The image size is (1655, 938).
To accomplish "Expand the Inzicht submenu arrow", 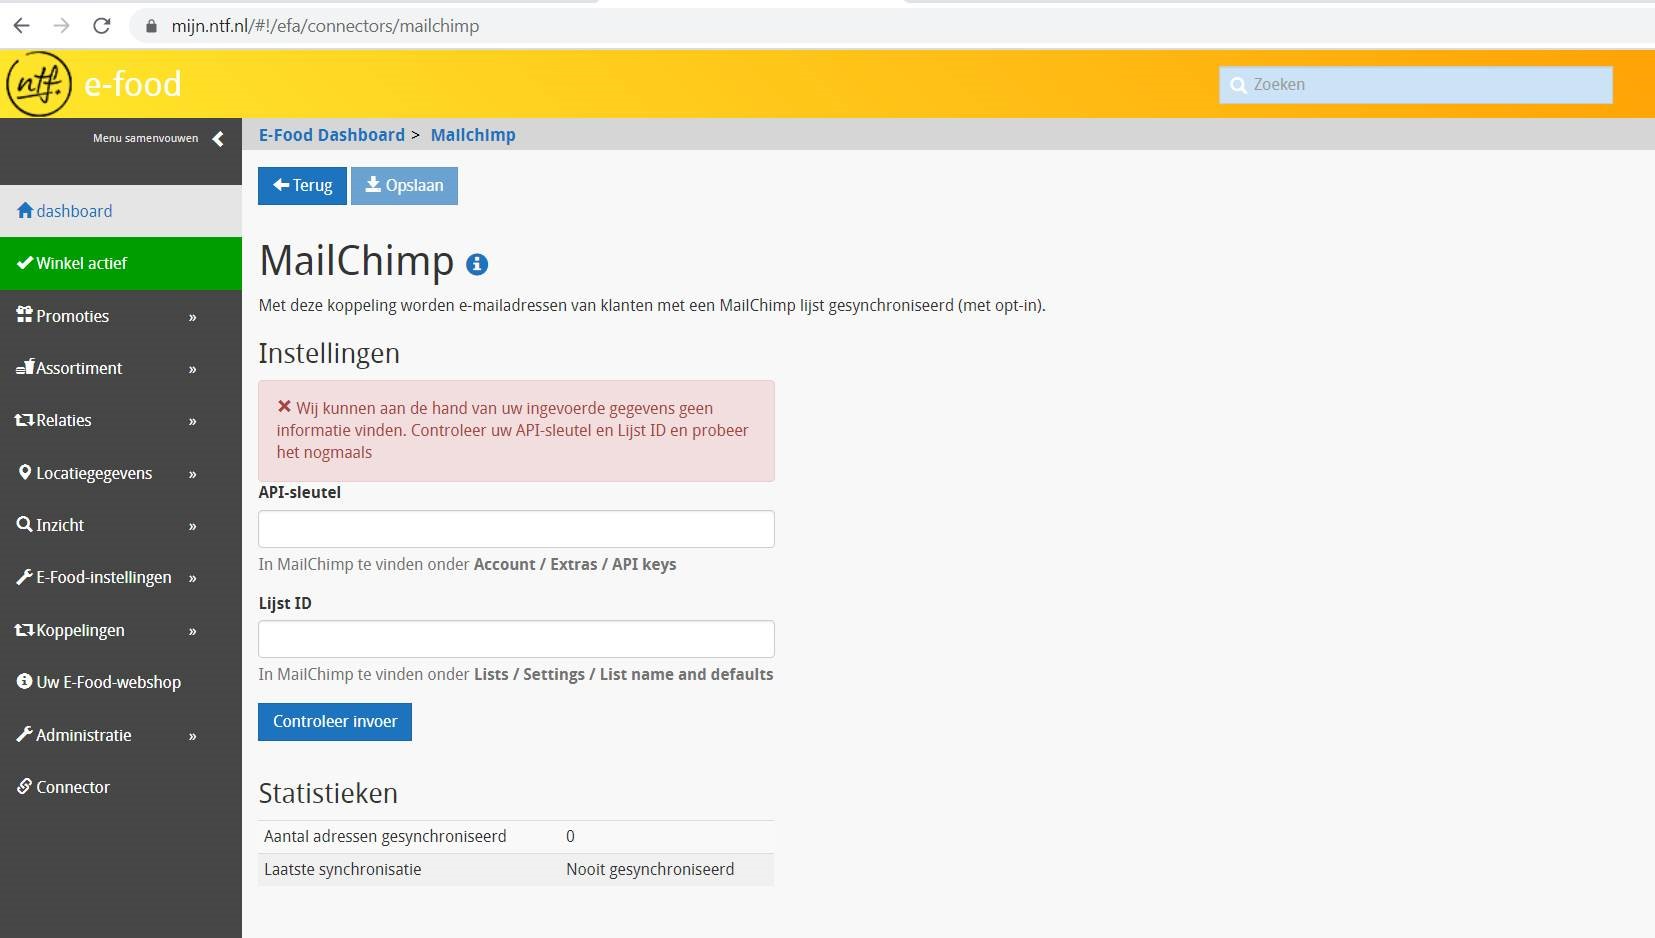I will click(x=193, y=526).
